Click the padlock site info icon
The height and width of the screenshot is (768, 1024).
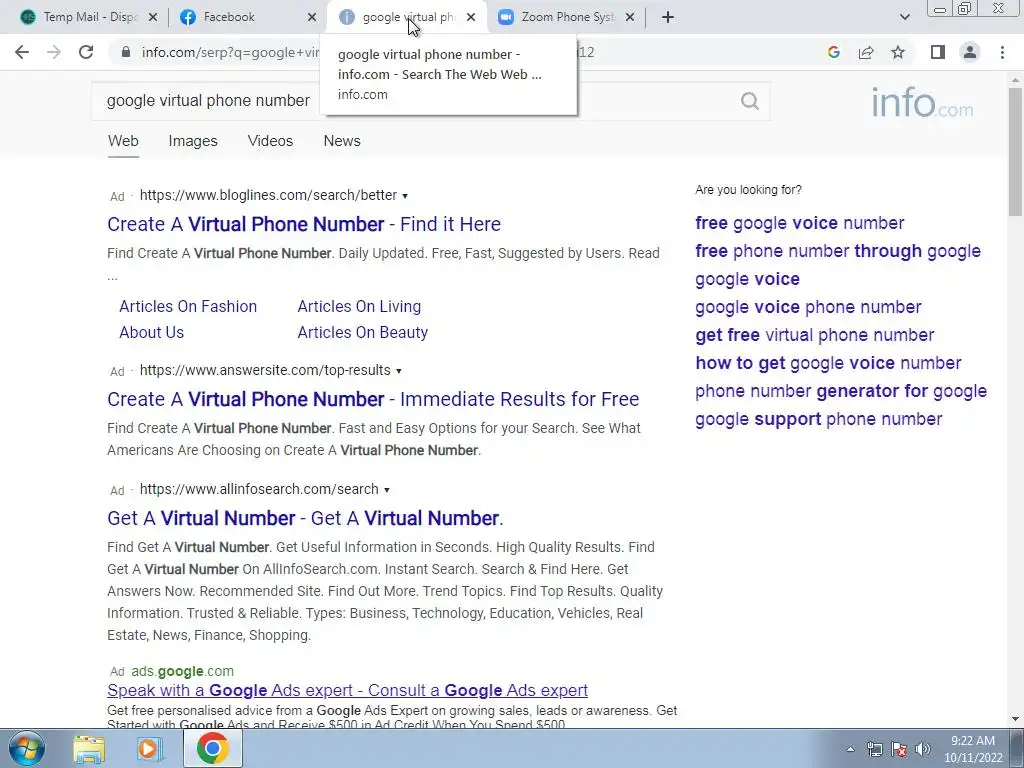tap(126, 52)
